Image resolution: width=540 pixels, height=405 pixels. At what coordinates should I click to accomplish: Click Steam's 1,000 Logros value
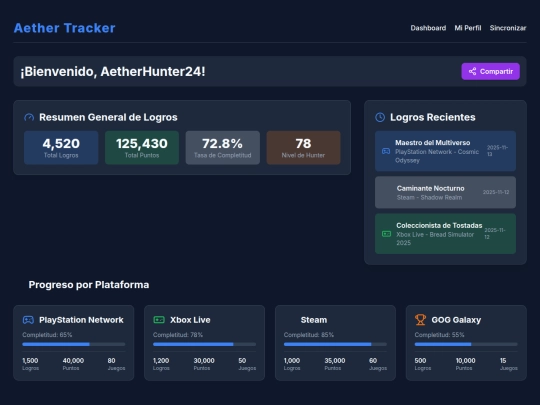point(292,361)
